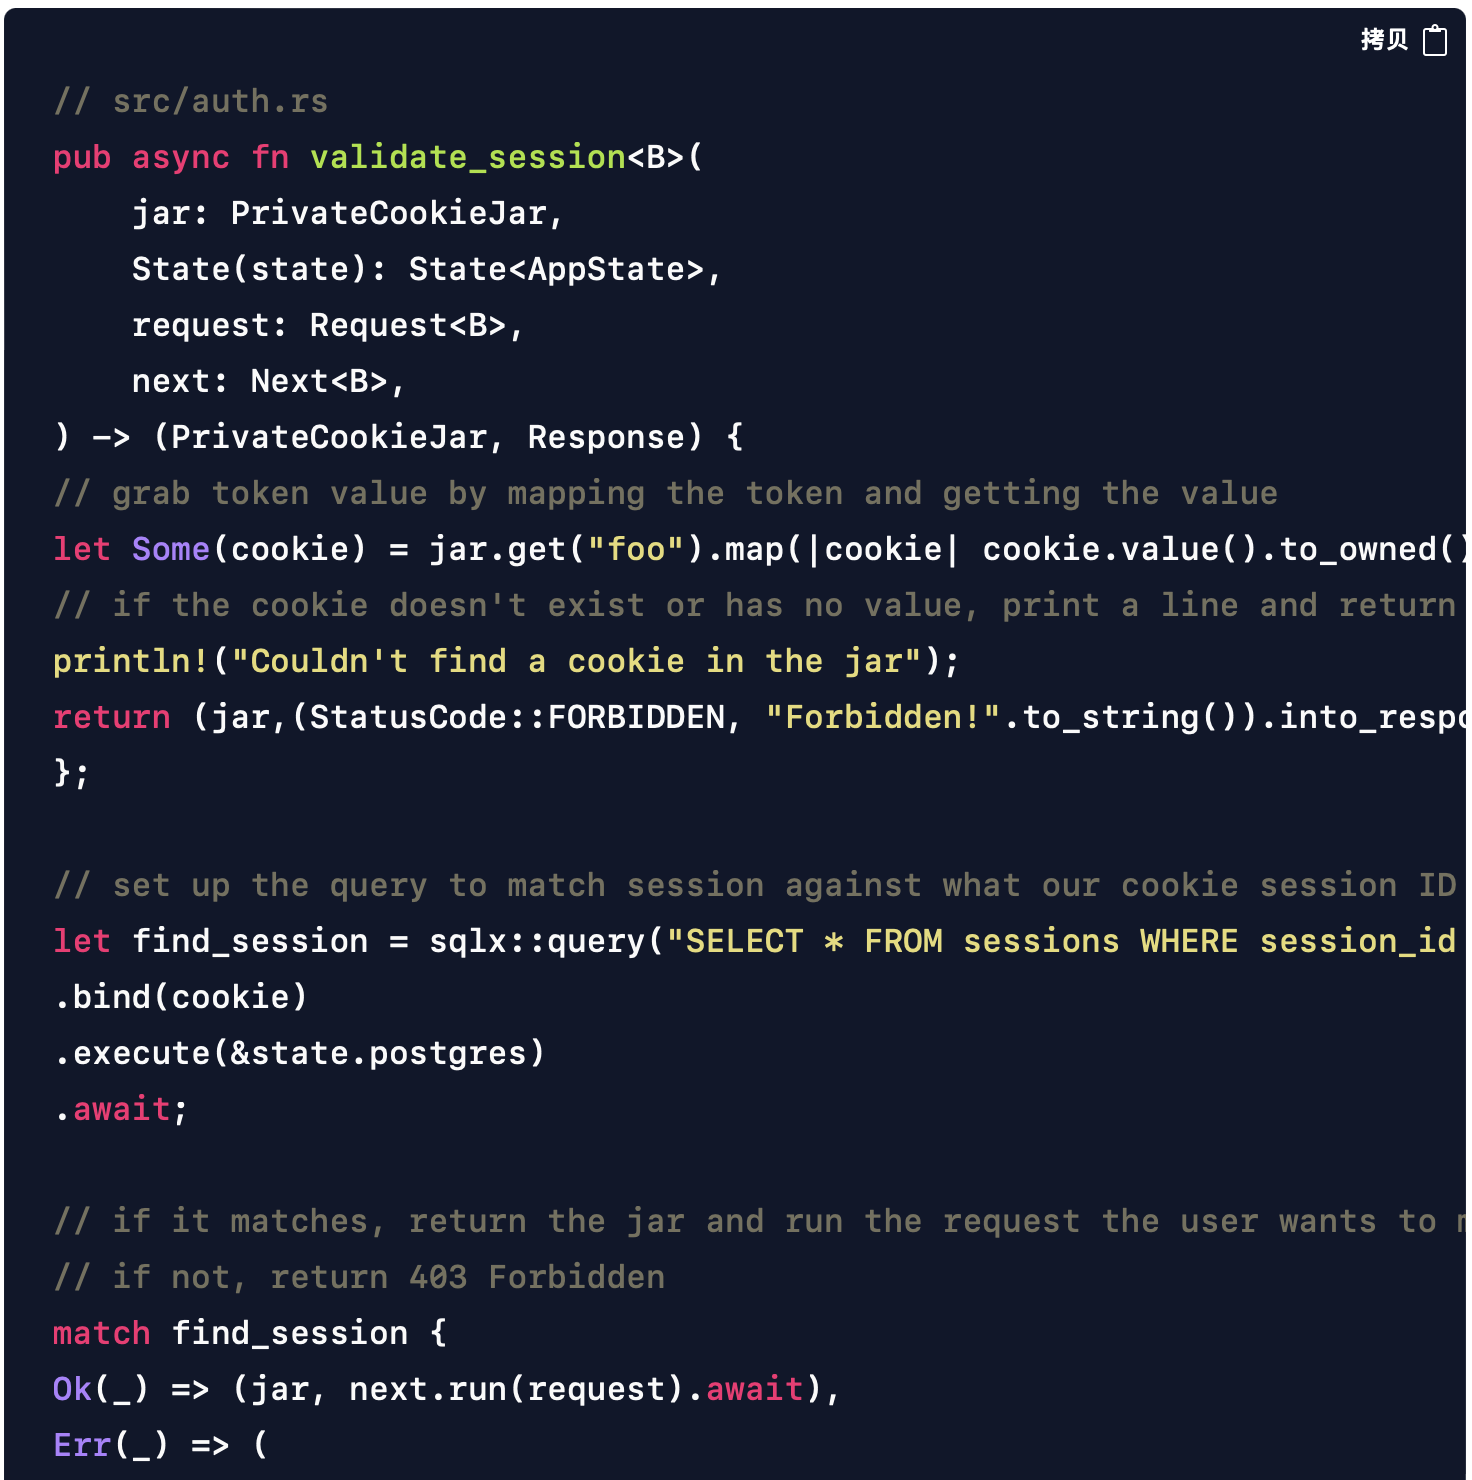Viewport: 1472px width, 1480px height.
Task: Click the match keyword before find_session
Action: pos(101,1333)
